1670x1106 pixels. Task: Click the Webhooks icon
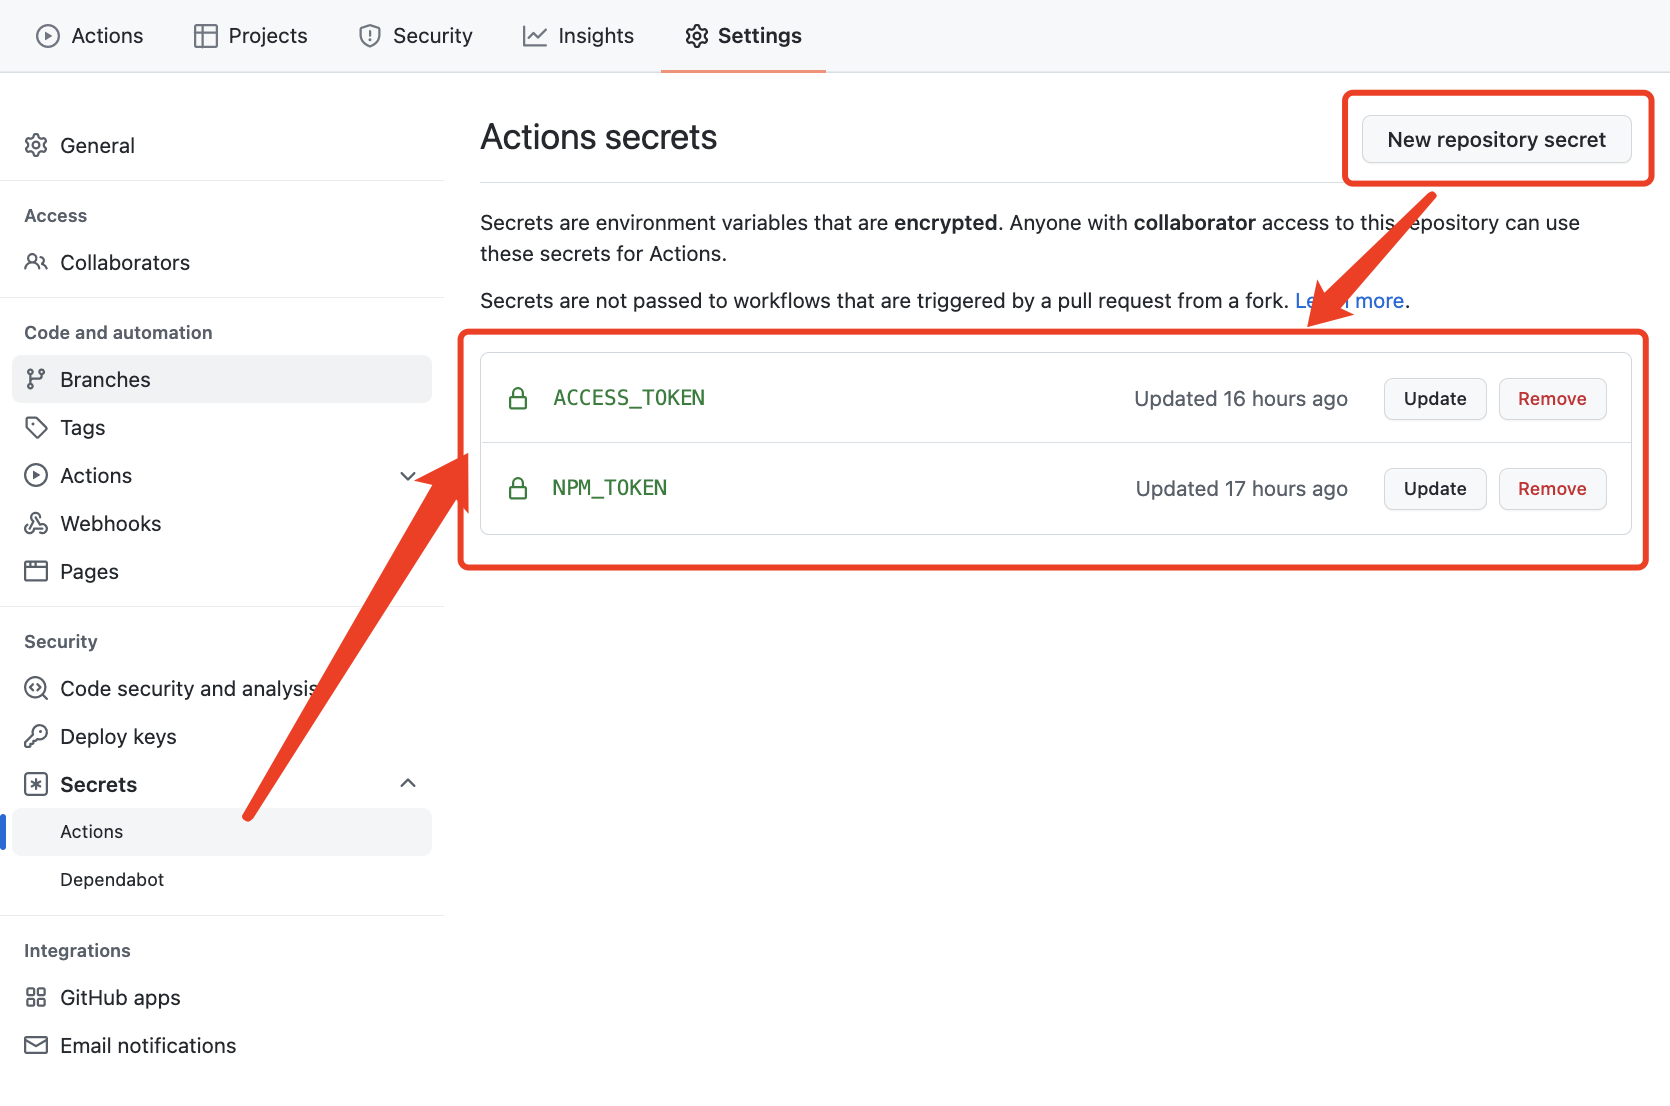tap(36, 523)
